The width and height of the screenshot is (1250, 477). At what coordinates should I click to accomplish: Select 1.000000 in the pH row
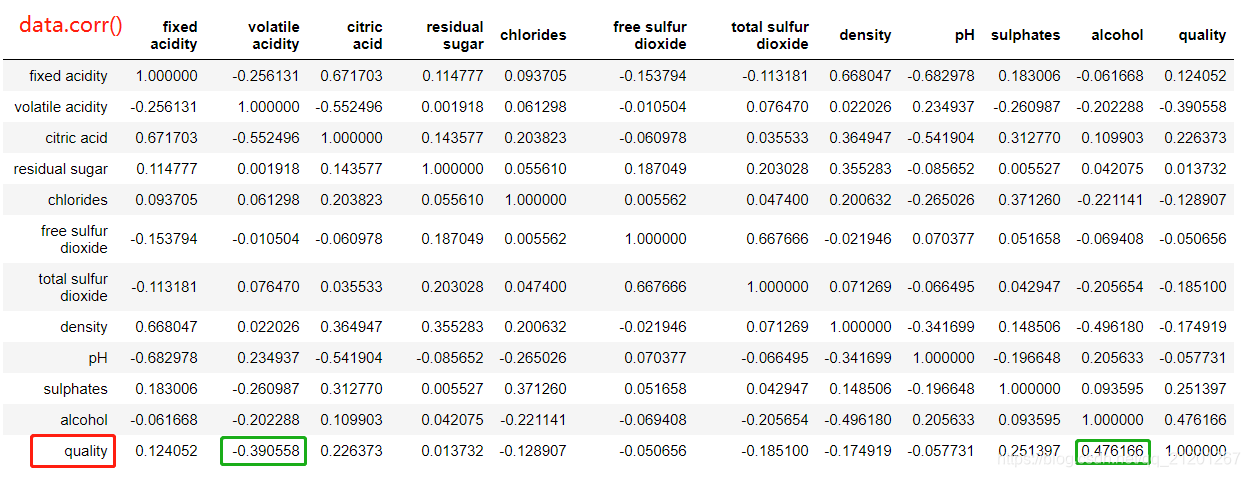[944, 358]
